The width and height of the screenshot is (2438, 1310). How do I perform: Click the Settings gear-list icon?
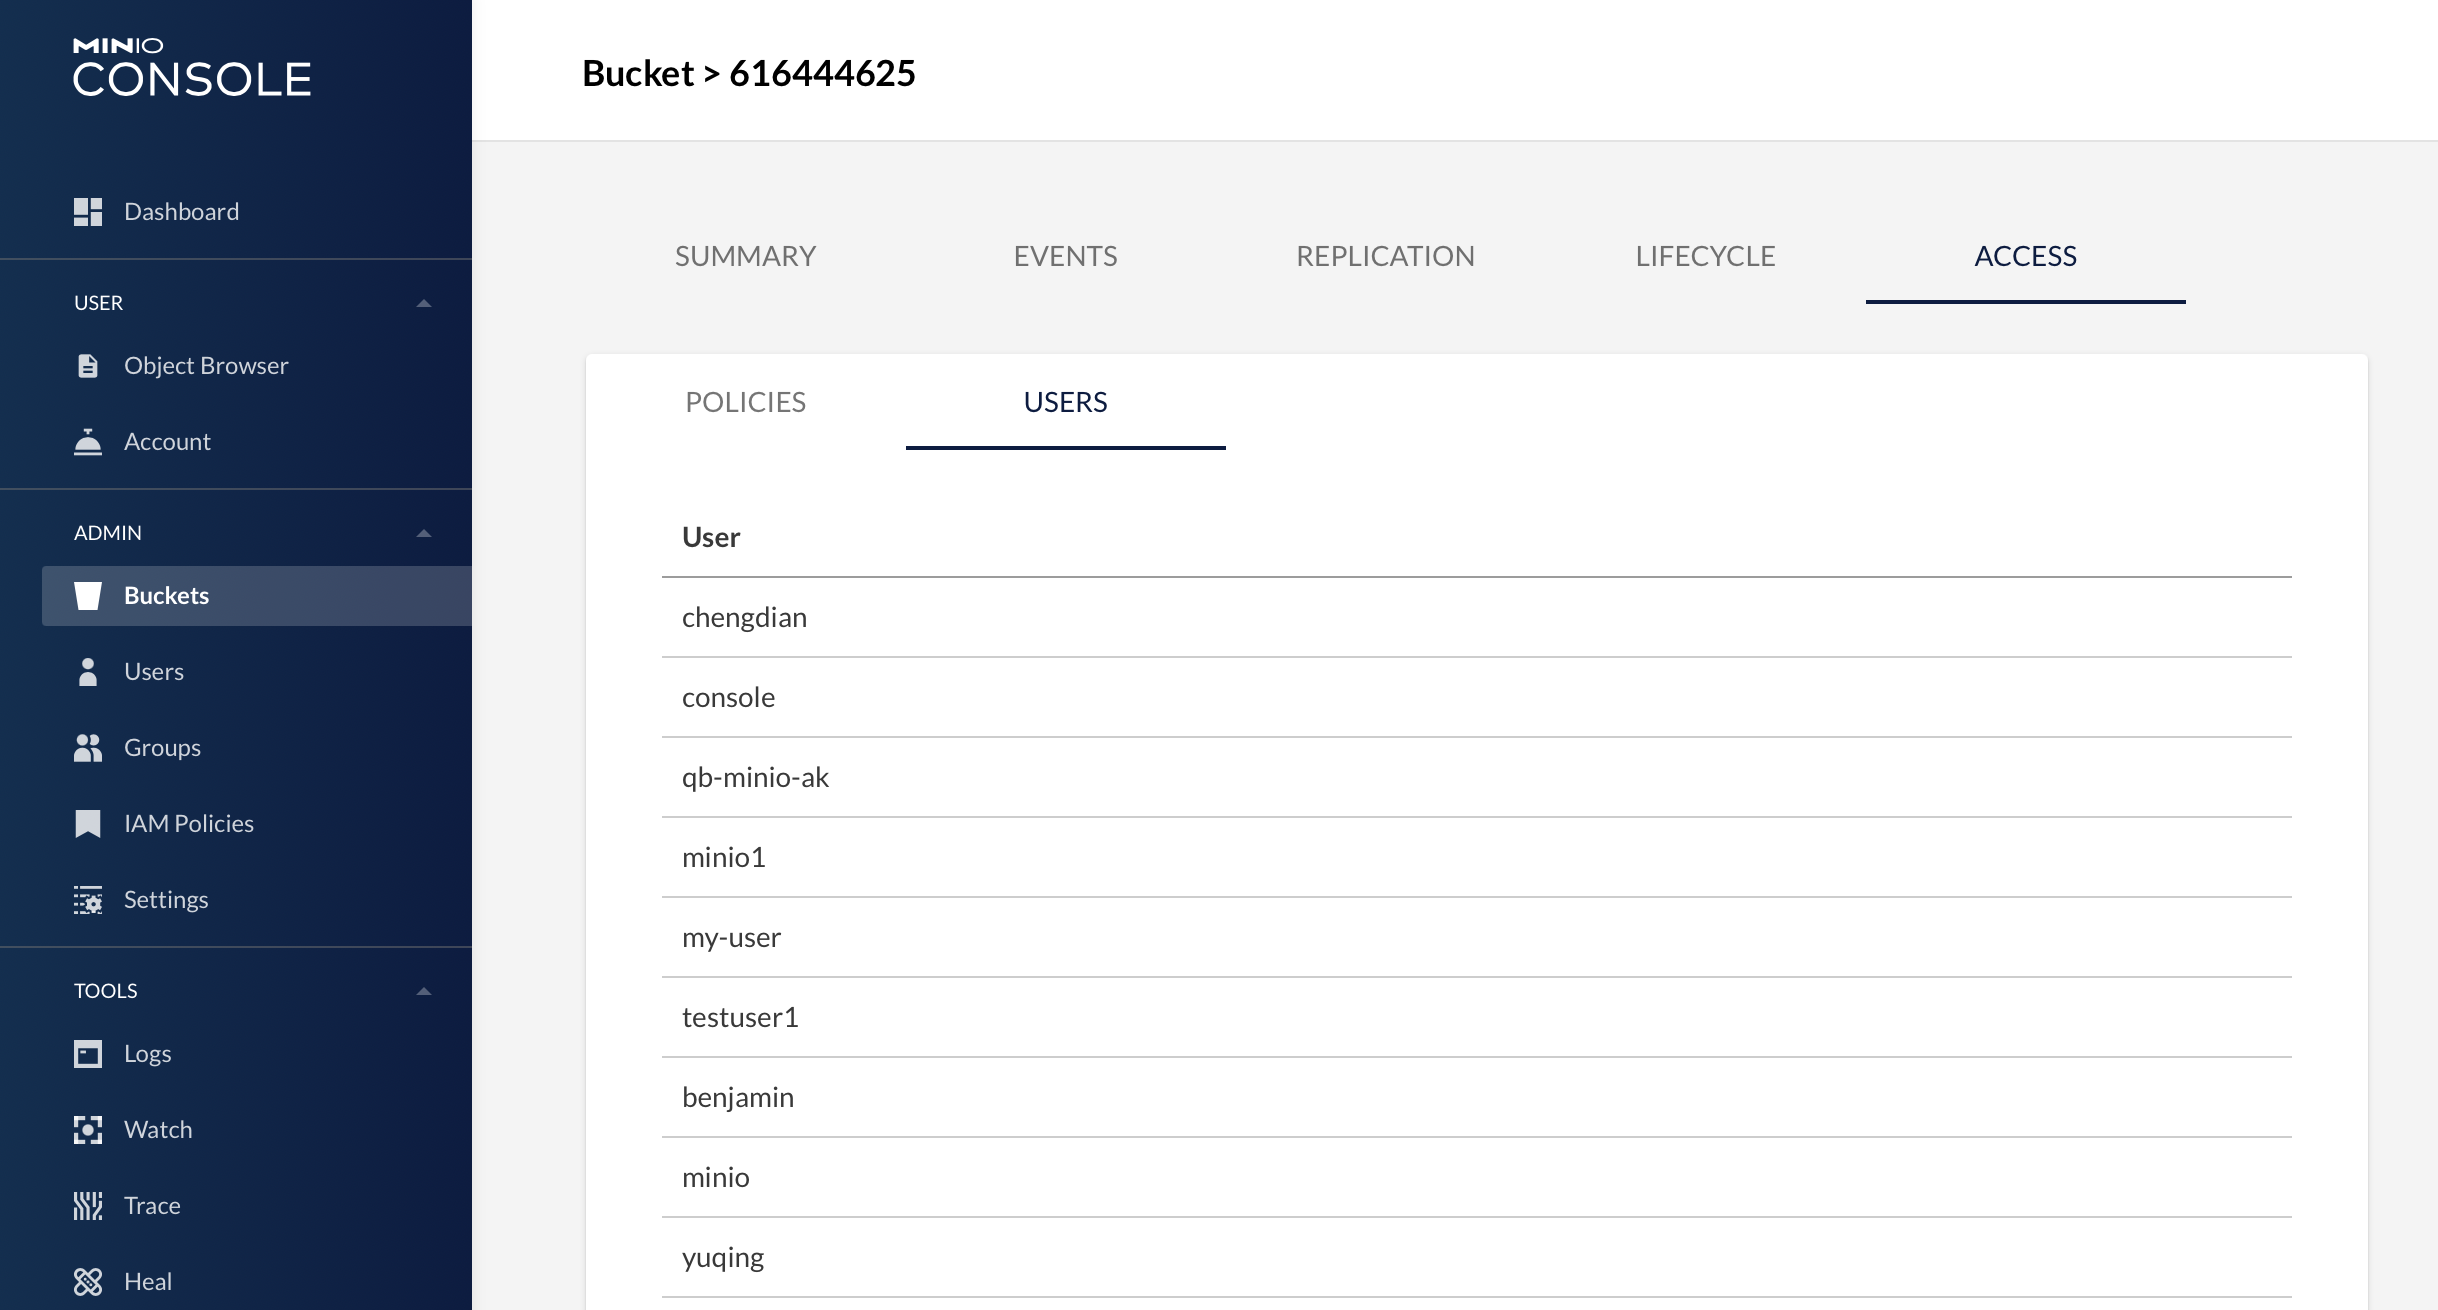[88, 900]
